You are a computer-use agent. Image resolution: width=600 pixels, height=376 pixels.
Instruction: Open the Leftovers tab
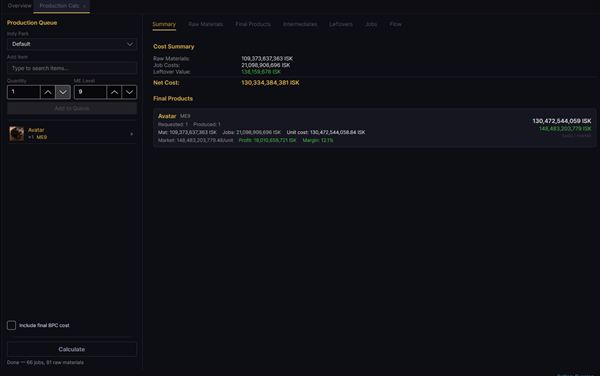[x=341, y=24]
